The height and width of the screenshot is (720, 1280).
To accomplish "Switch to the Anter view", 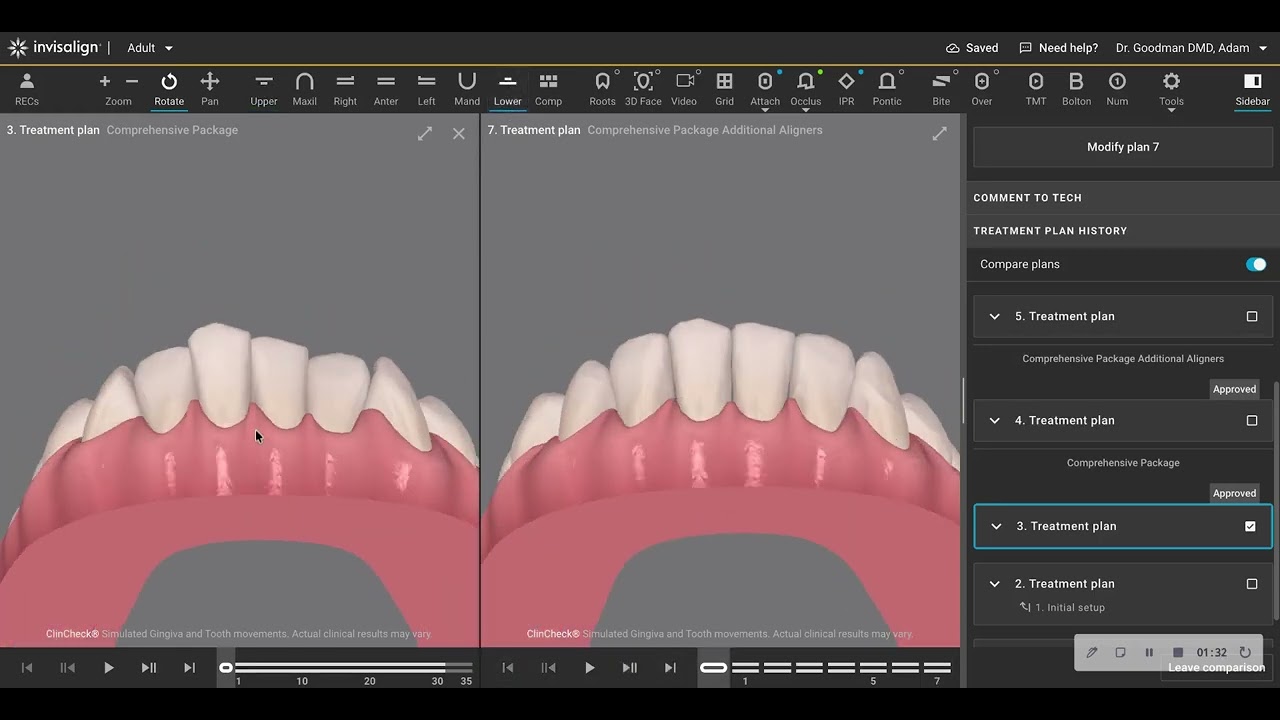I will (x=386, y=89).
